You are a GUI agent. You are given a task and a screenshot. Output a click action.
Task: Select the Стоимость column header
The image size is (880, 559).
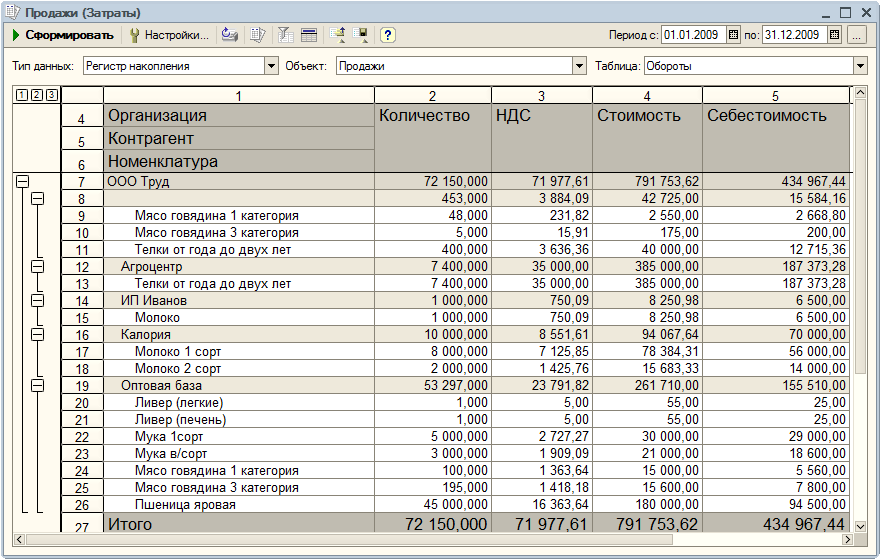(647, 138)
